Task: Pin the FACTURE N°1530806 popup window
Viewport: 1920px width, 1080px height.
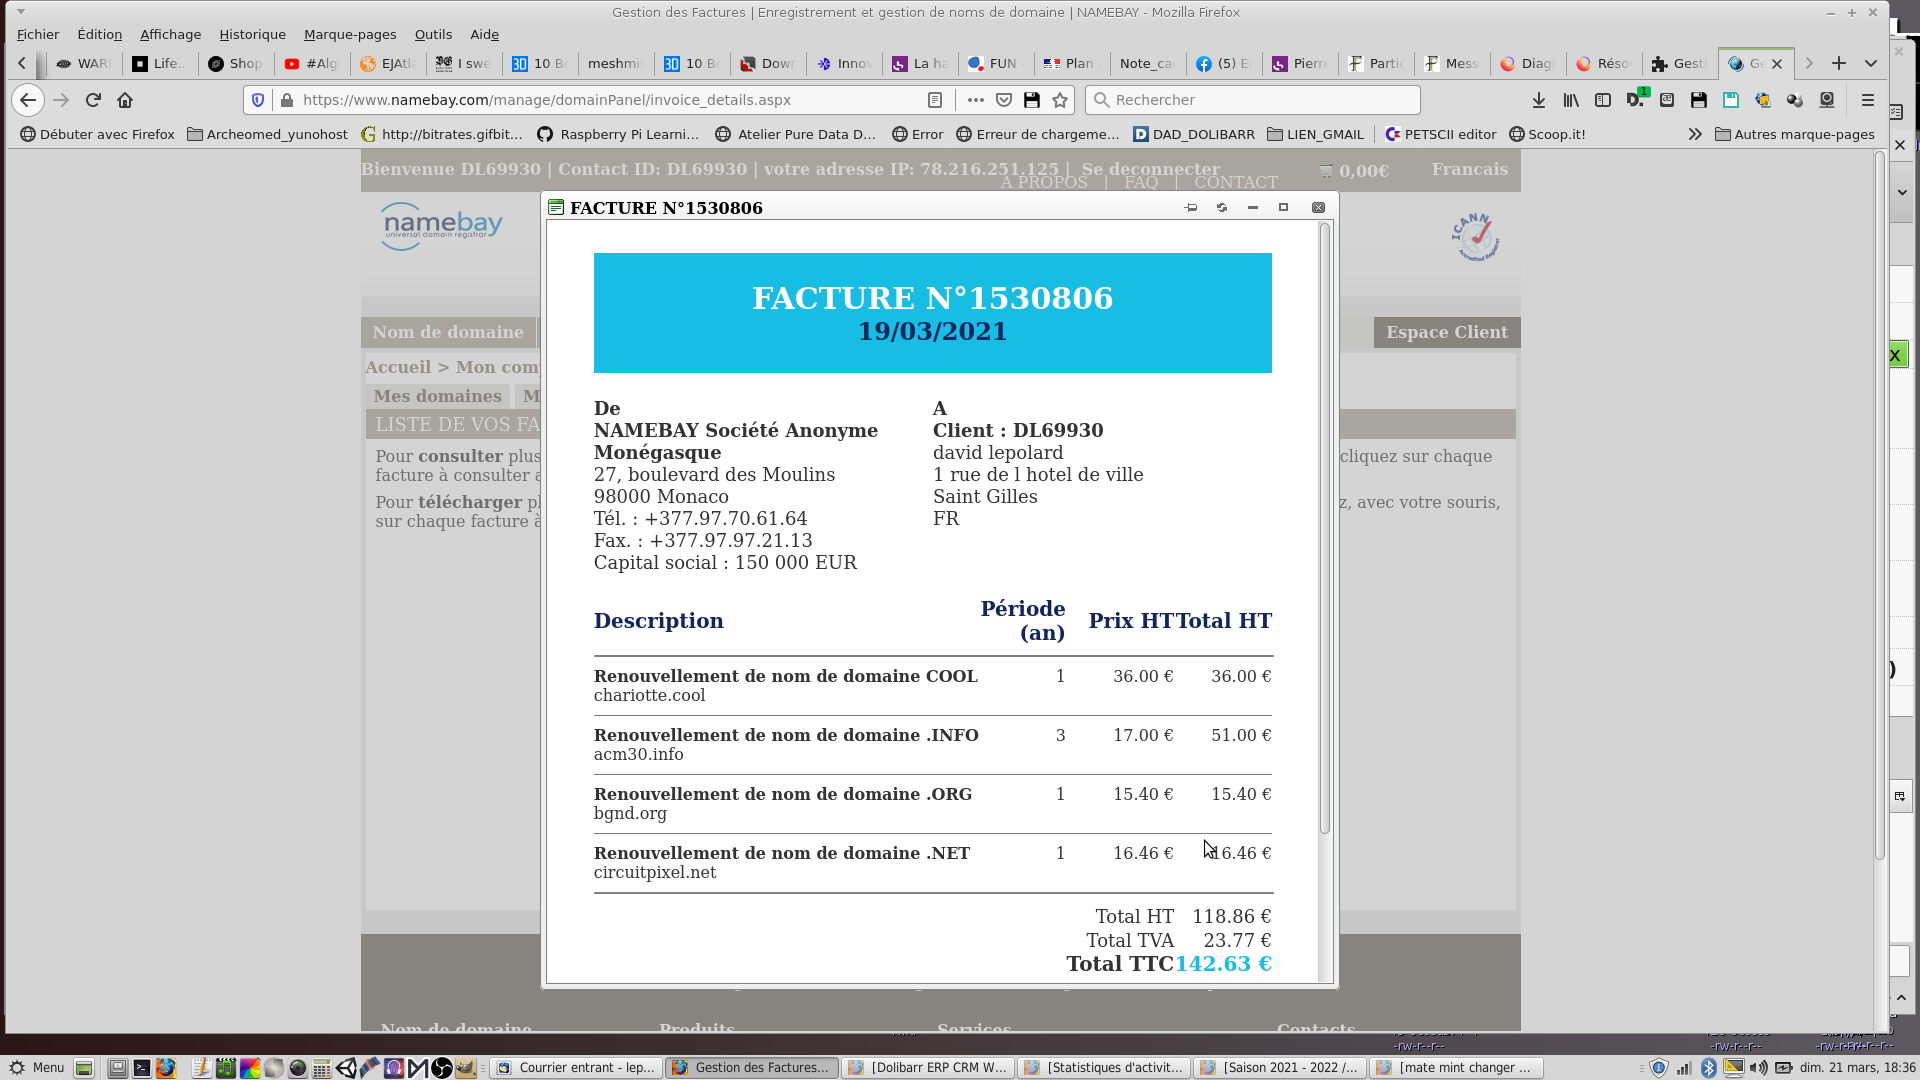Action: click(1190, 208)
